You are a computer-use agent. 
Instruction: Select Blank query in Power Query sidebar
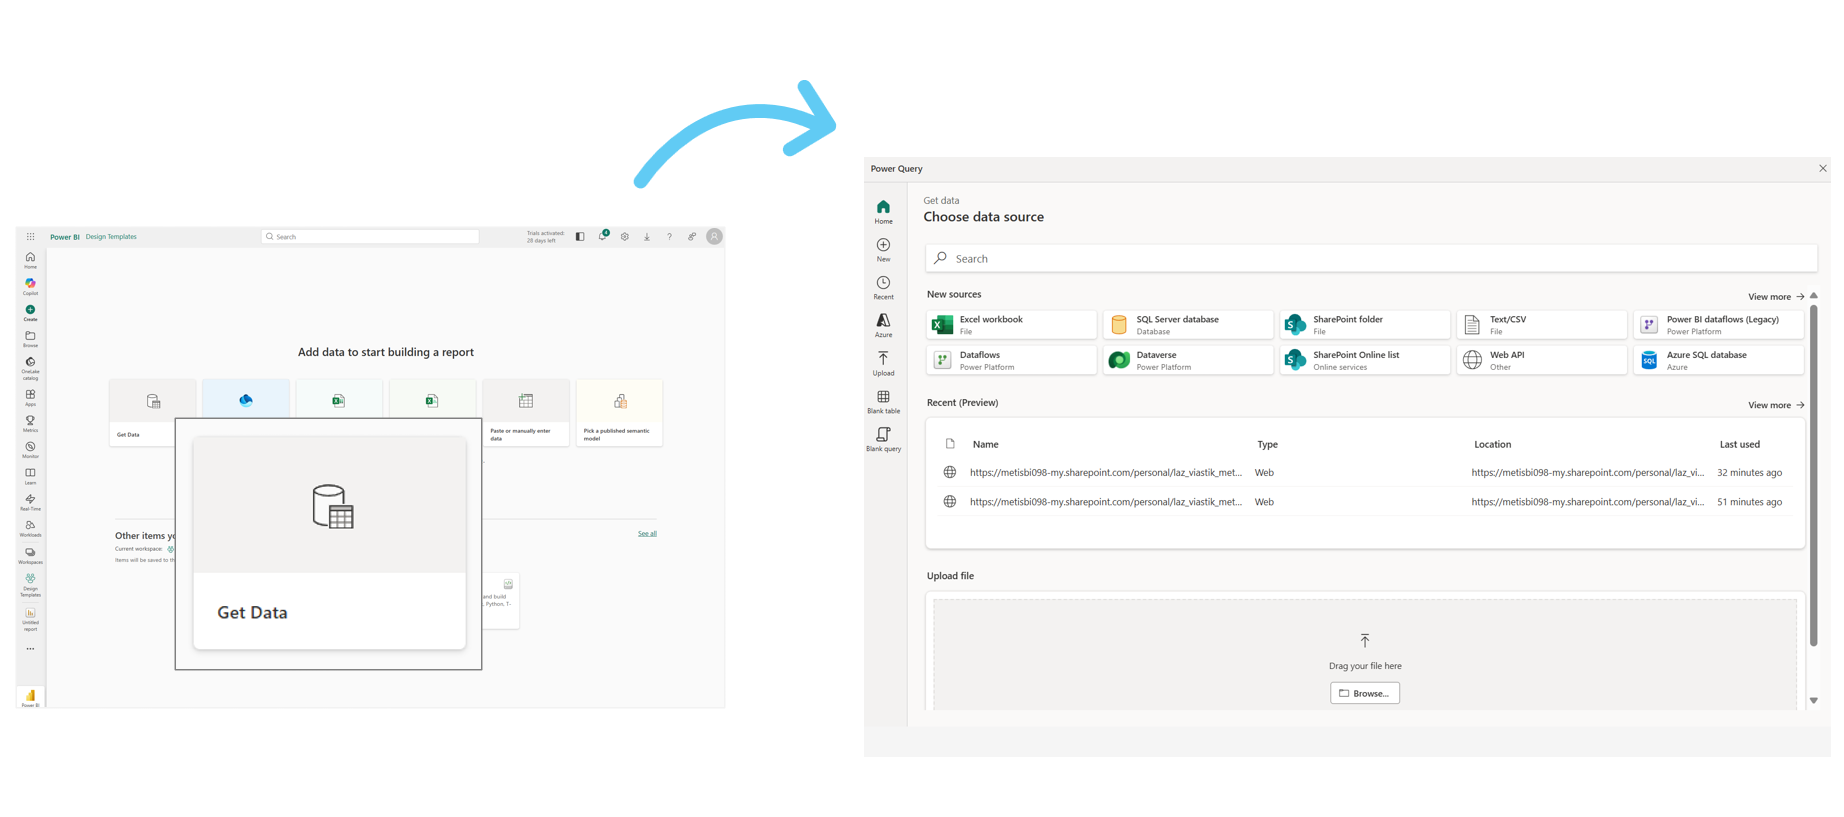[x=883, y=440]
